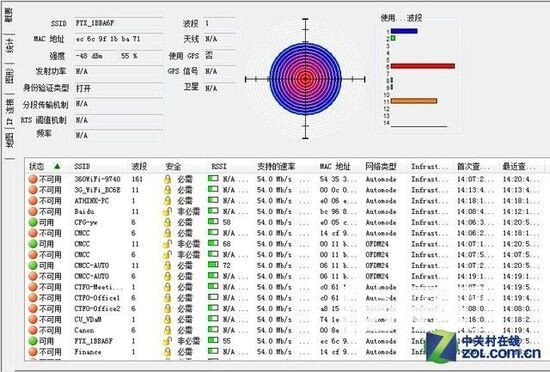550x372 pixels.
Task: Click the signal bar icon in the ATHINK-PC row
Action: 213,200
